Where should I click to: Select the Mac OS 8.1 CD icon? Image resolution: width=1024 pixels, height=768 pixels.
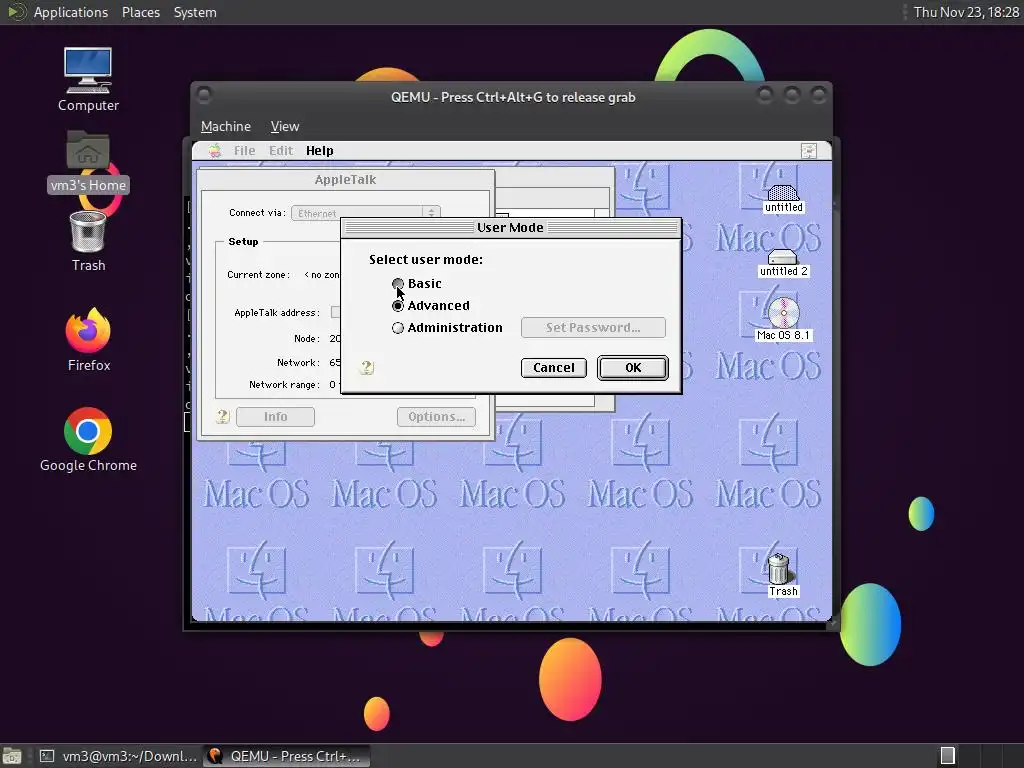(x=783, y=319)
